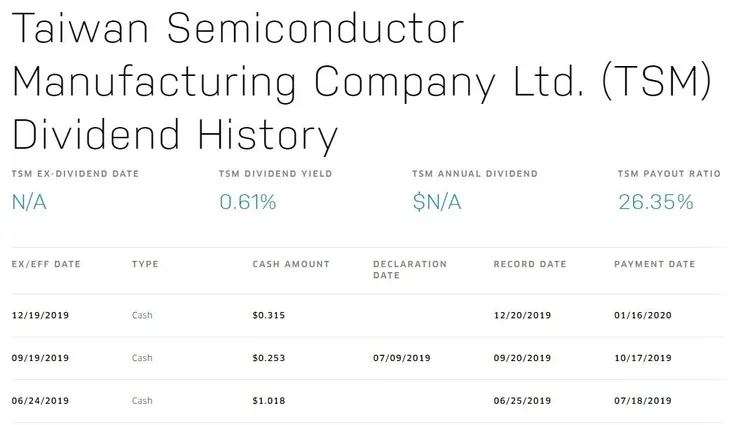This screenshot has height=425, width=740.
Task: Click the 01/16/2020 payment date
Action: click(x=642, y=316)
